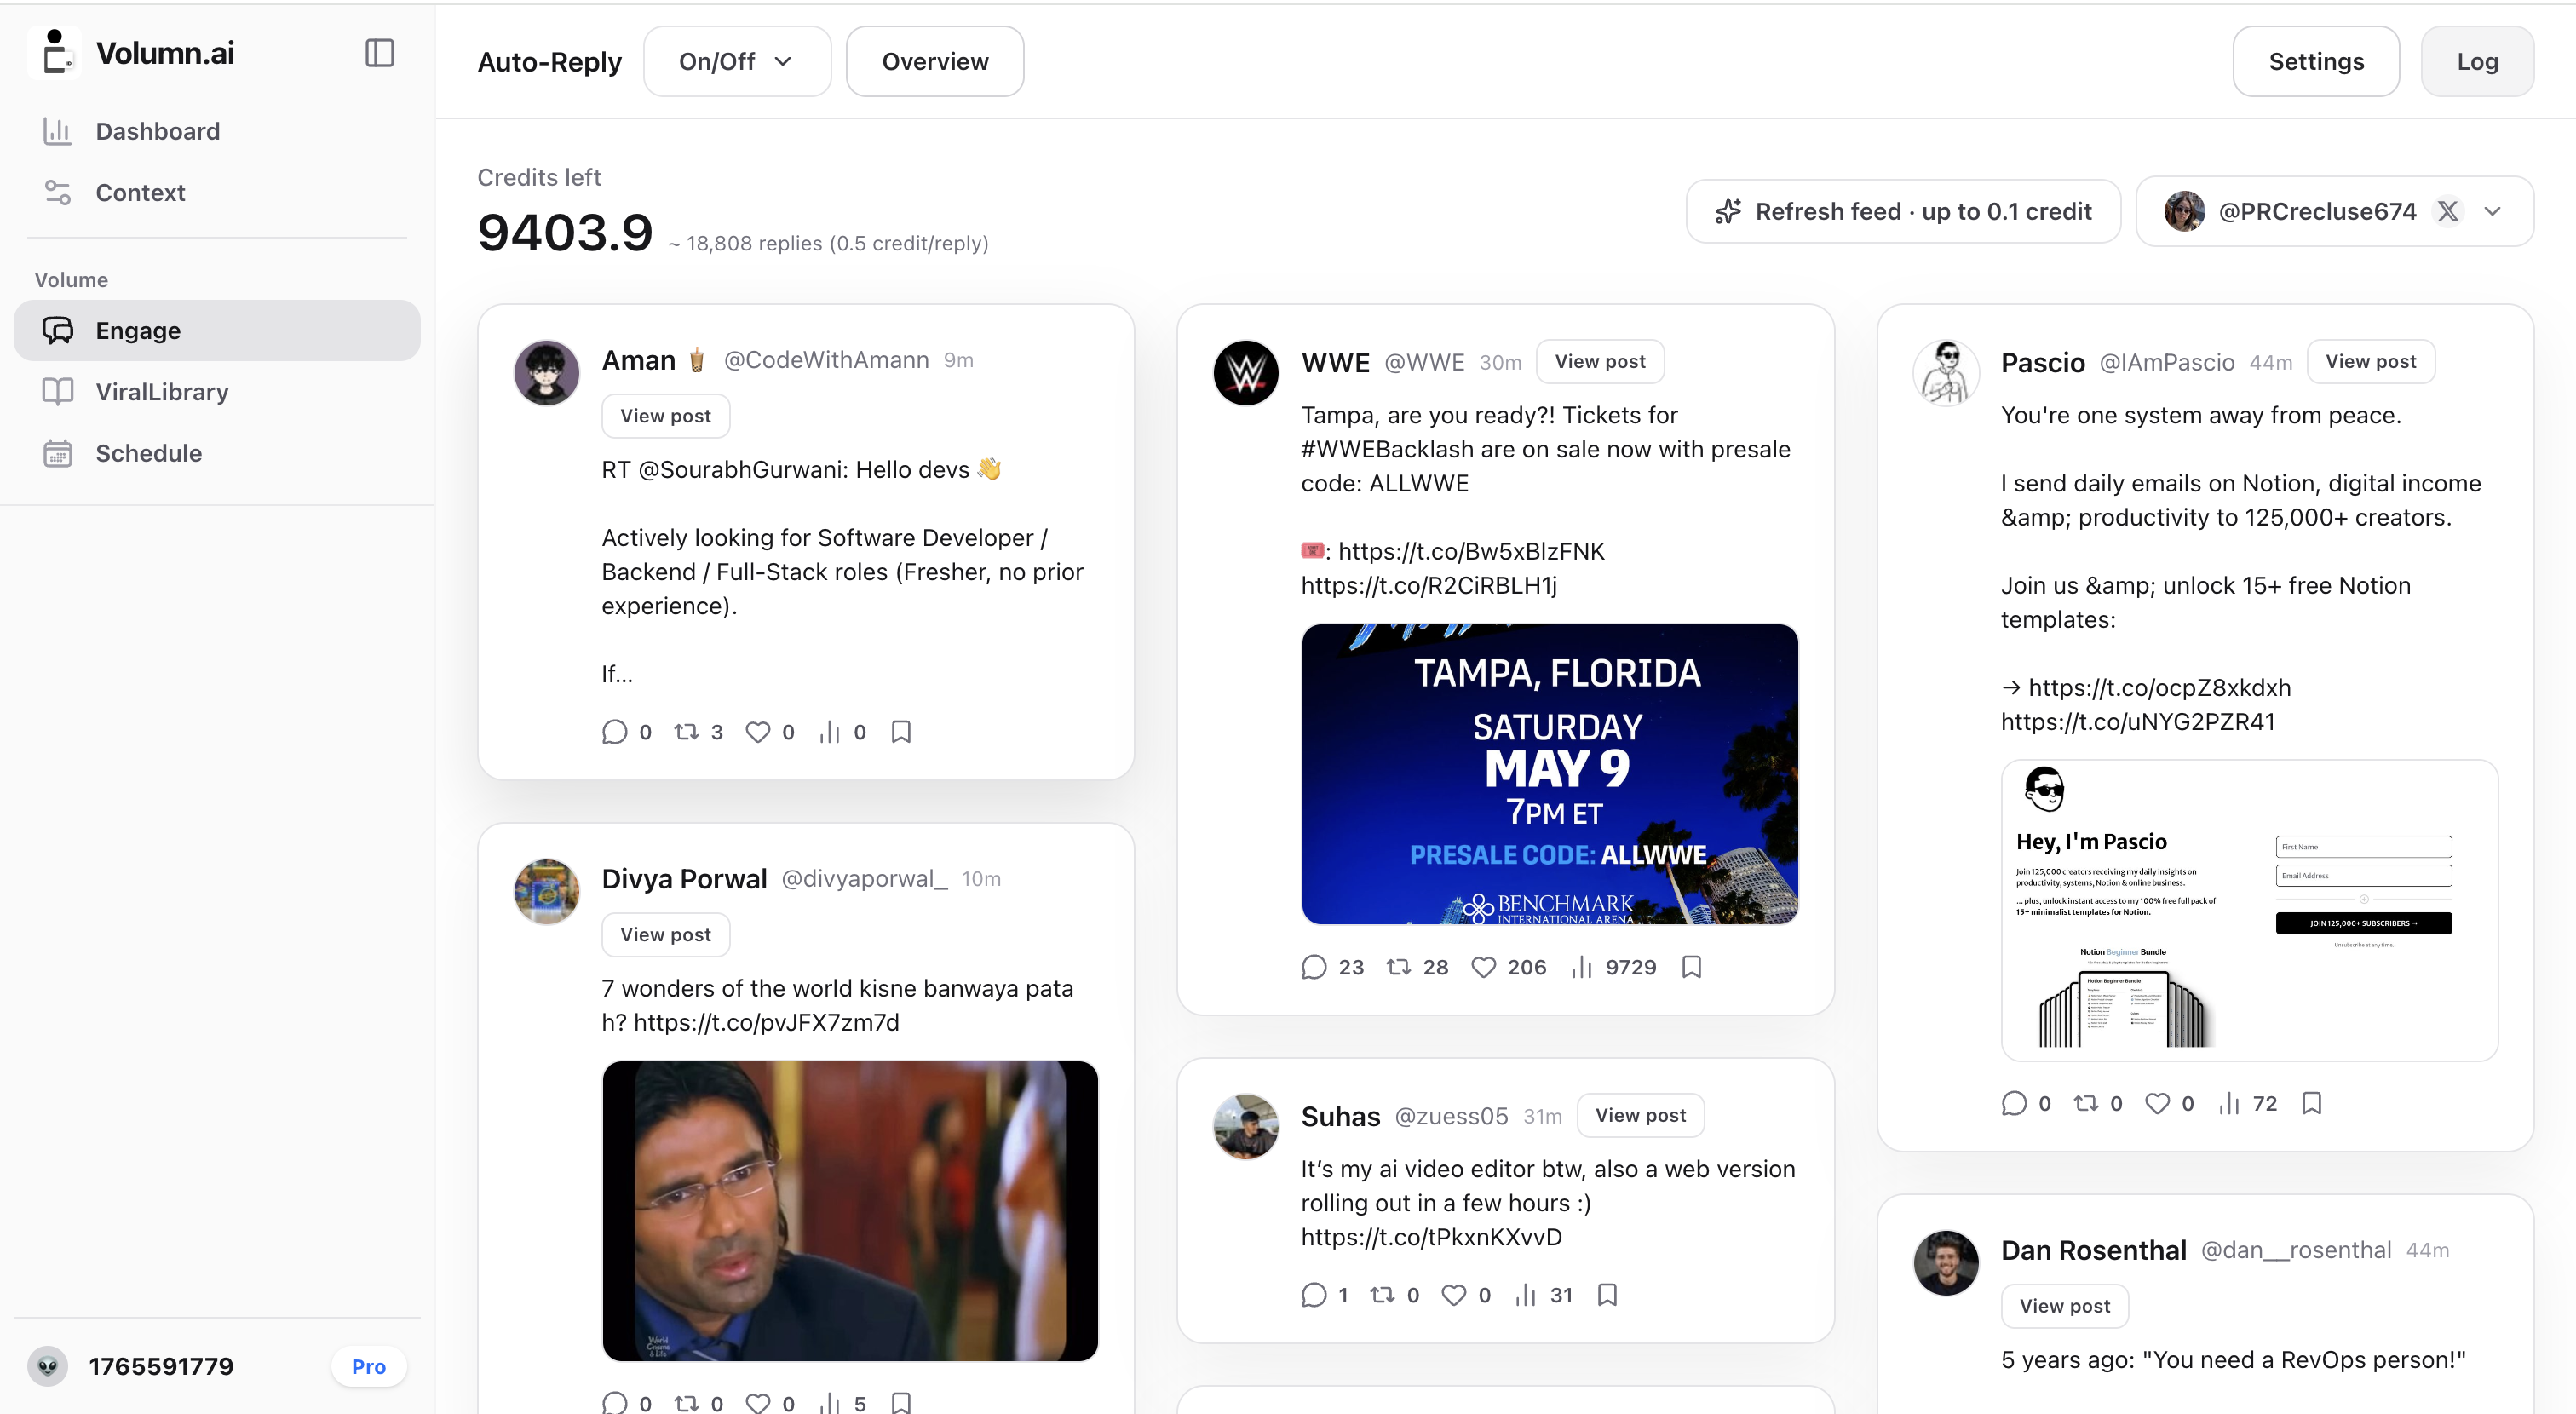Click Dan Rosenthal's avatar
Screen dimensions: 2576x1414
(1945, 1262)
